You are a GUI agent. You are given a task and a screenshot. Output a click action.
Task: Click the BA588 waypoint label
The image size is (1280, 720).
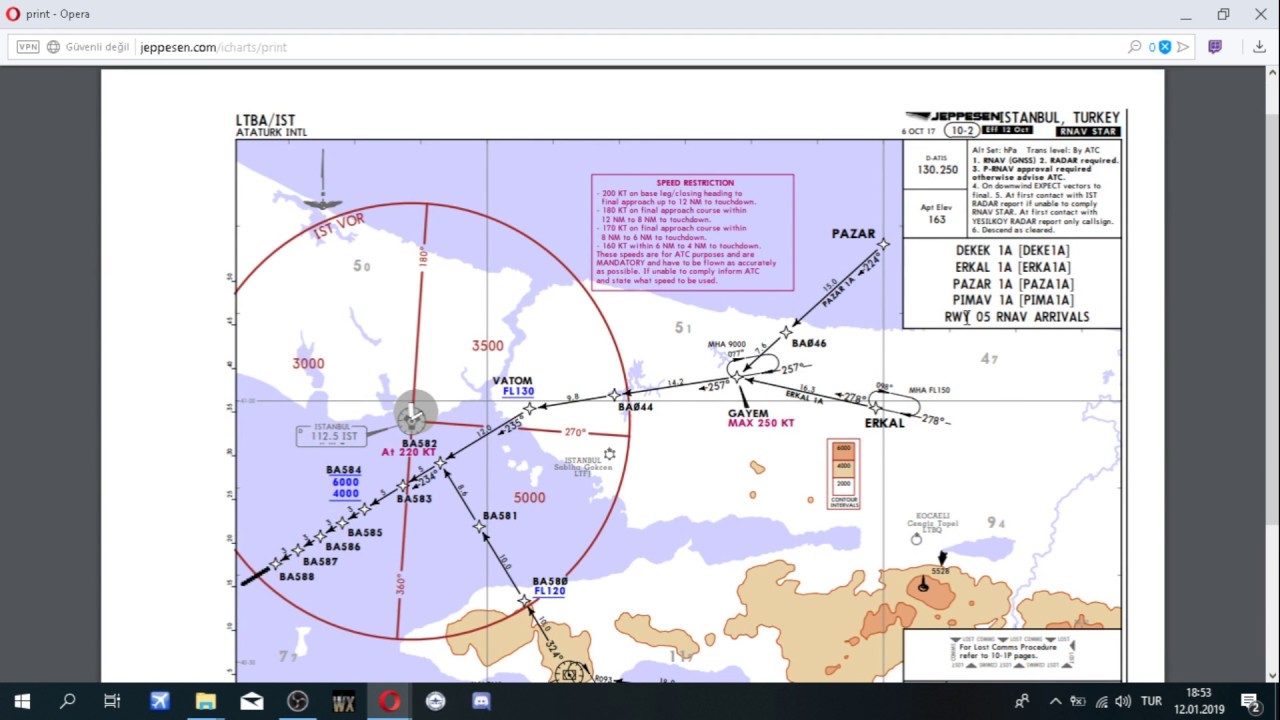(297, 577)
